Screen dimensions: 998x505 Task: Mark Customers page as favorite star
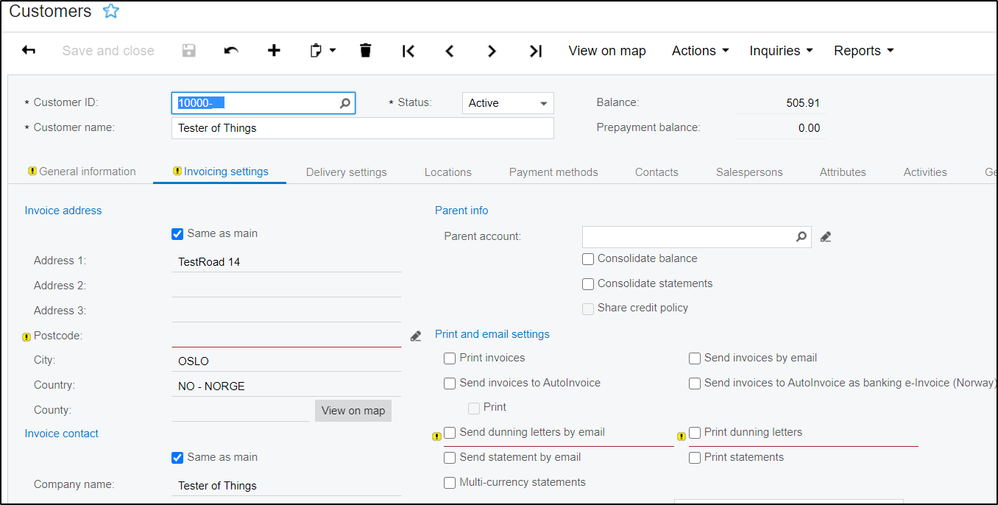111,12
